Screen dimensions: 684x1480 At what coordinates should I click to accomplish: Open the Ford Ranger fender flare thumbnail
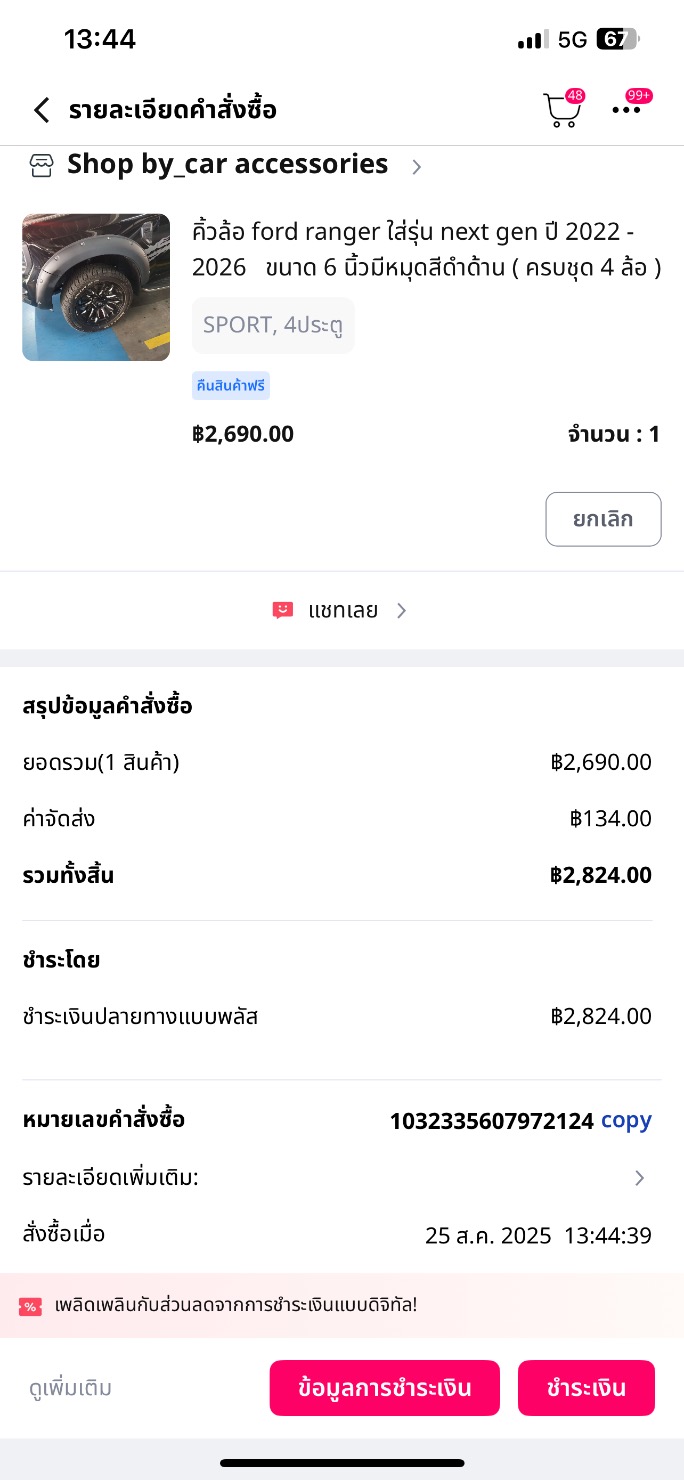click(96, 287)
